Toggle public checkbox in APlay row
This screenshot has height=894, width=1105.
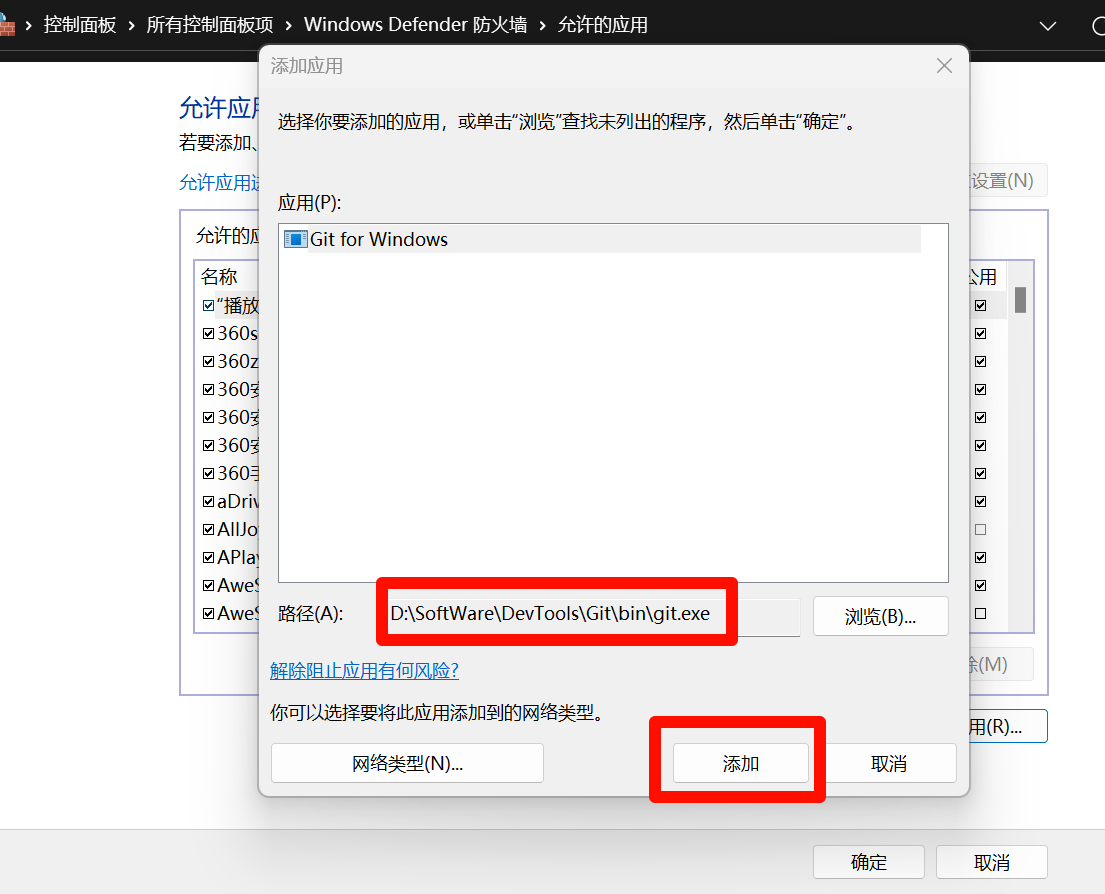(980, 557)
